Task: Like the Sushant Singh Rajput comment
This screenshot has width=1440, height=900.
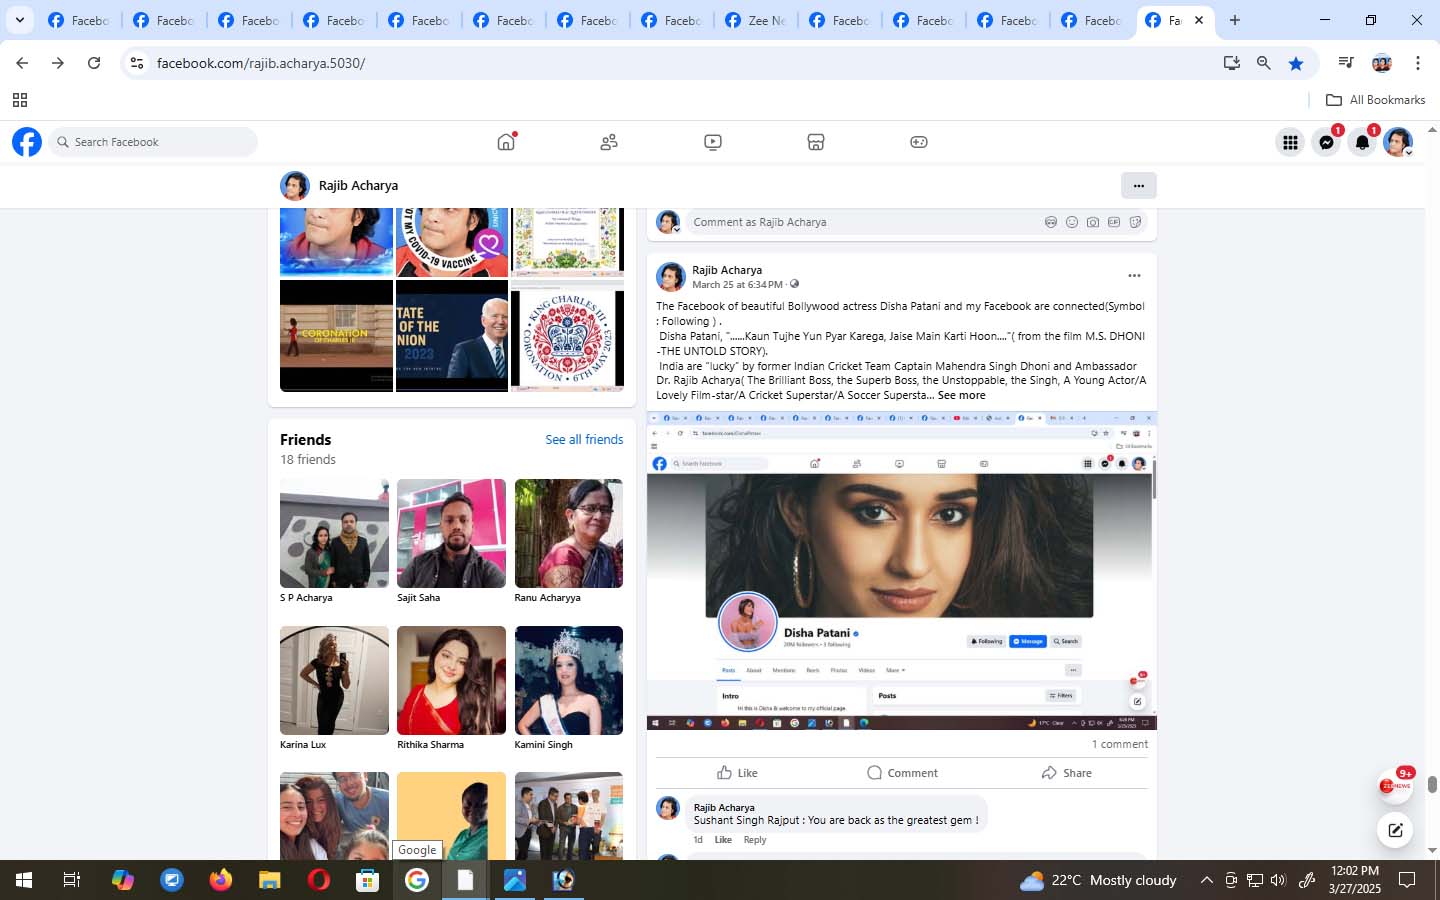Action: (x=723, y=840)
